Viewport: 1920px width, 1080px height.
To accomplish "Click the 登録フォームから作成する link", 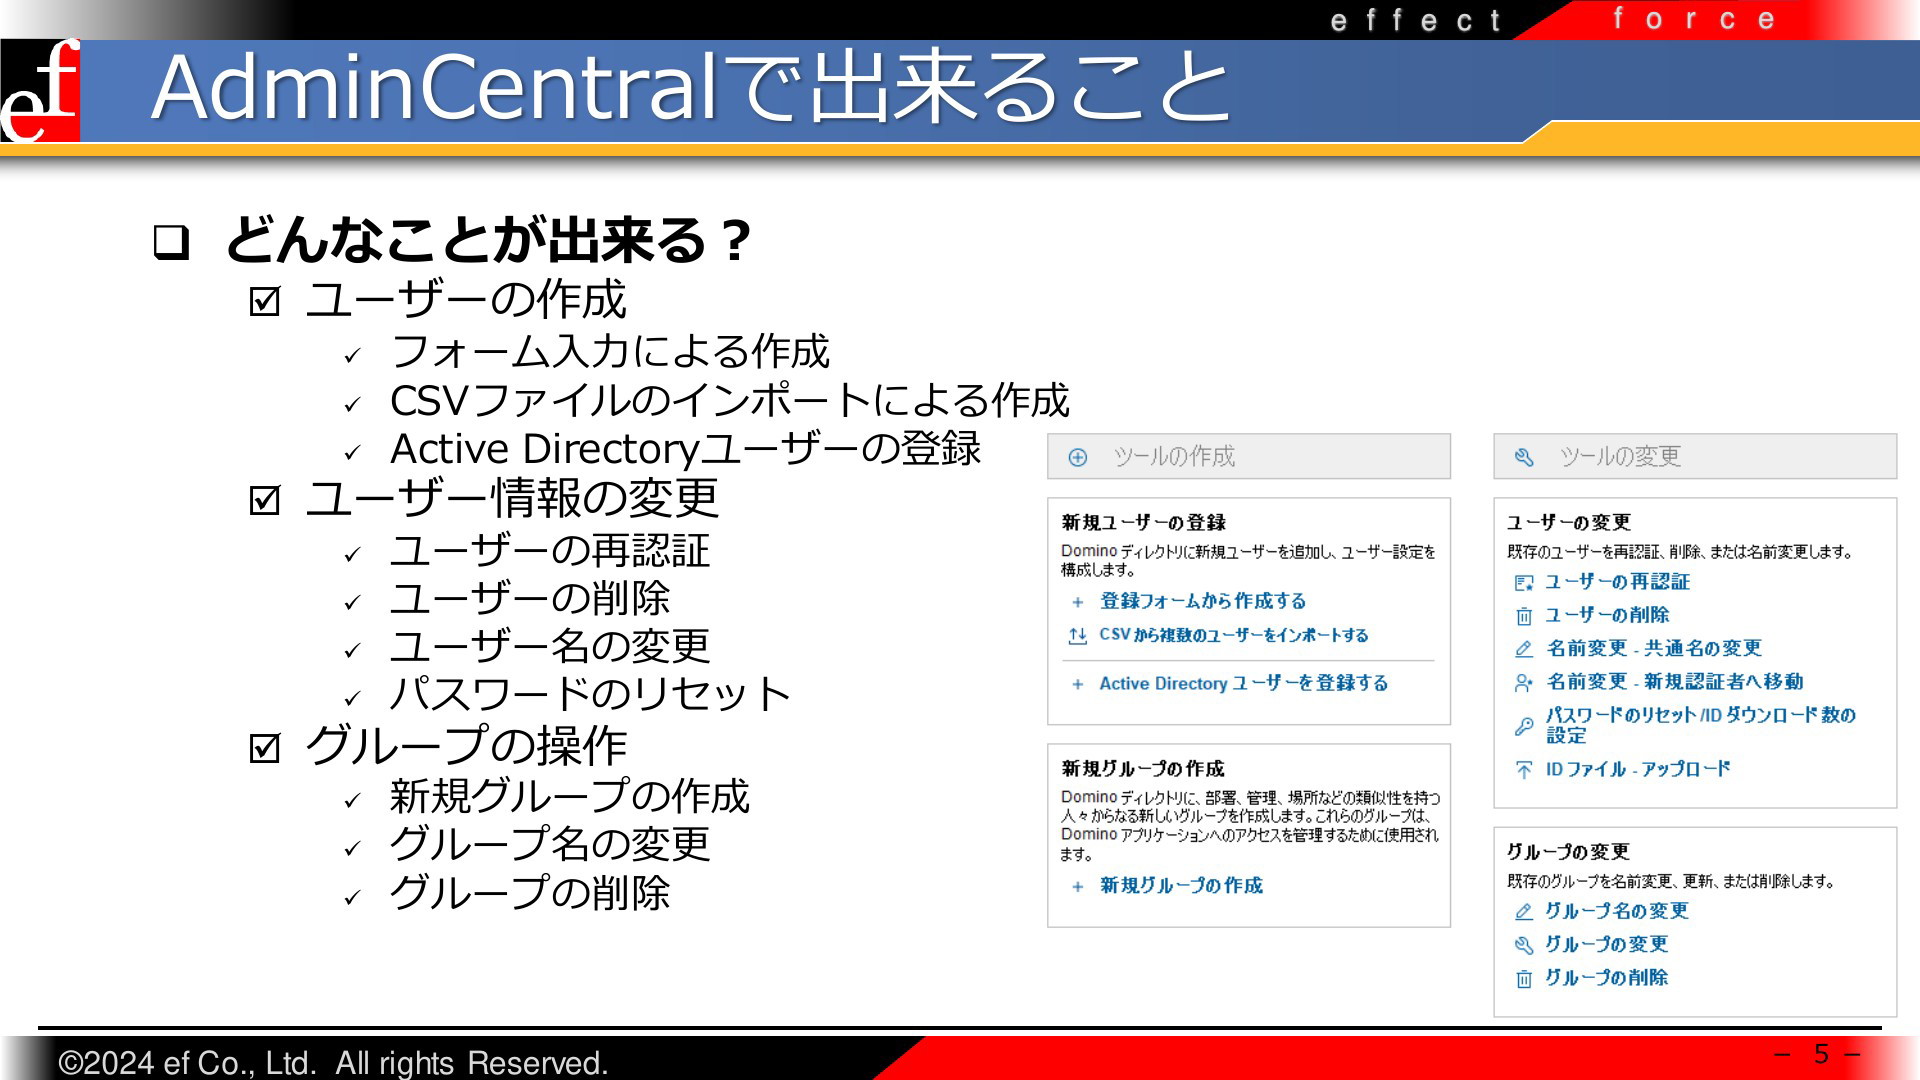I will 1203,601.
